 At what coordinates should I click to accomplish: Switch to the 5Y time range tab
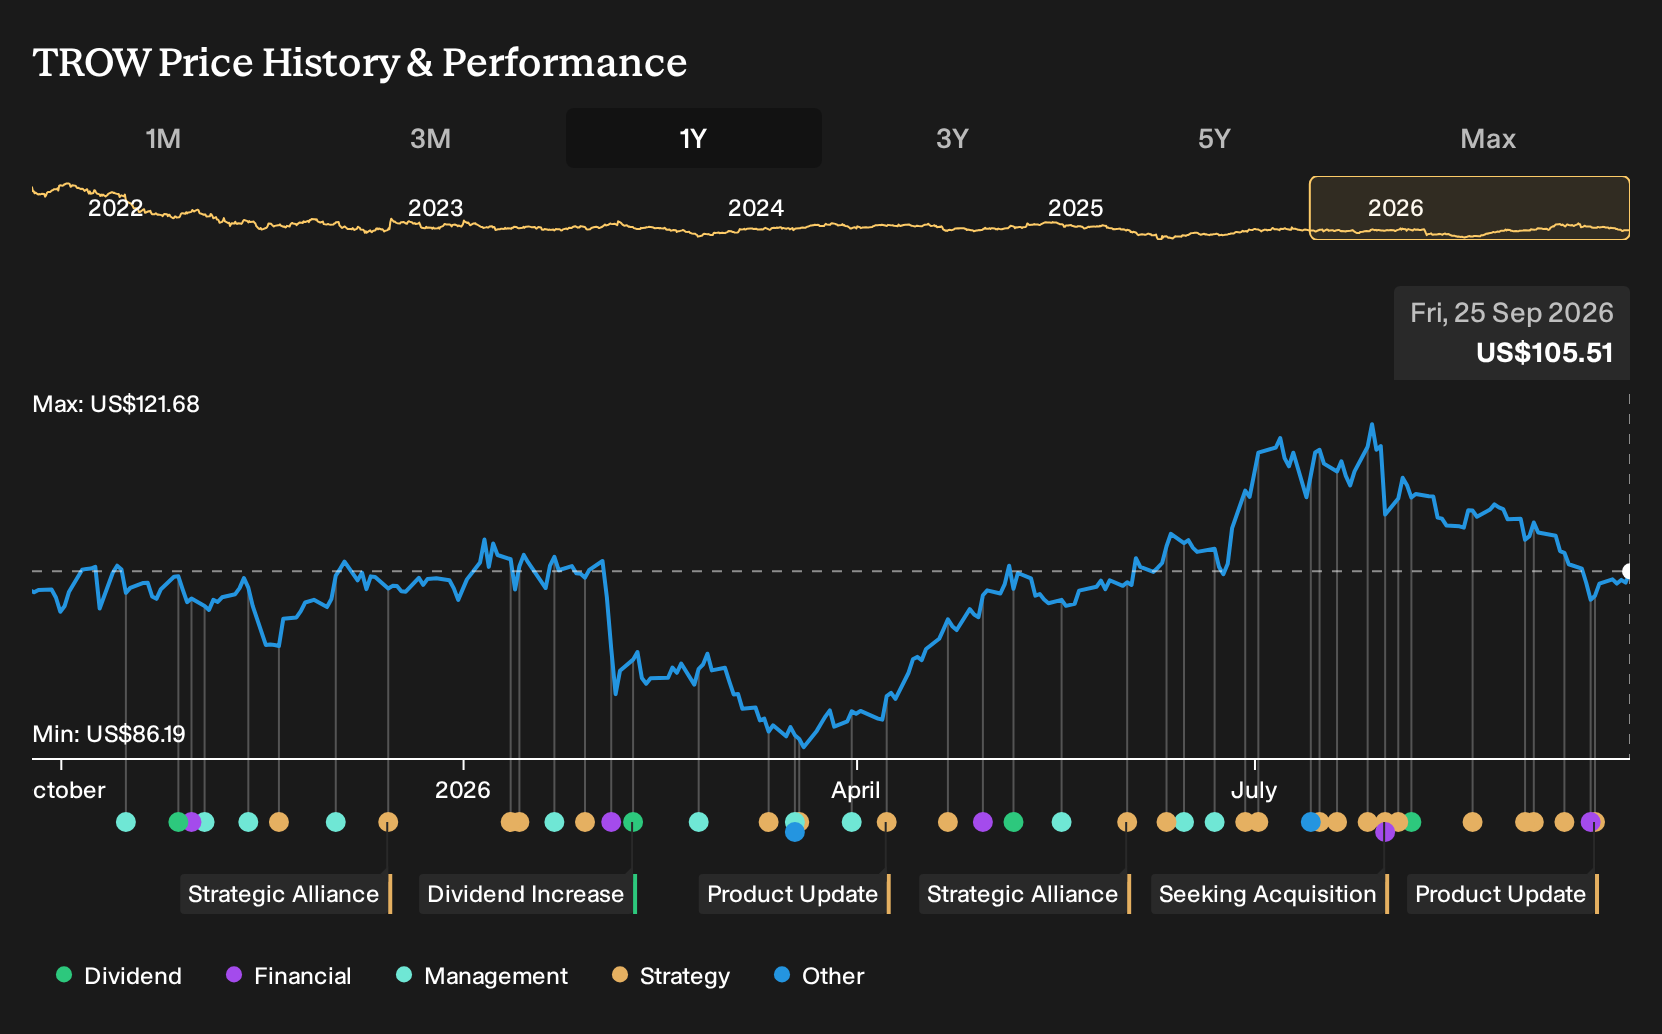1214,138
